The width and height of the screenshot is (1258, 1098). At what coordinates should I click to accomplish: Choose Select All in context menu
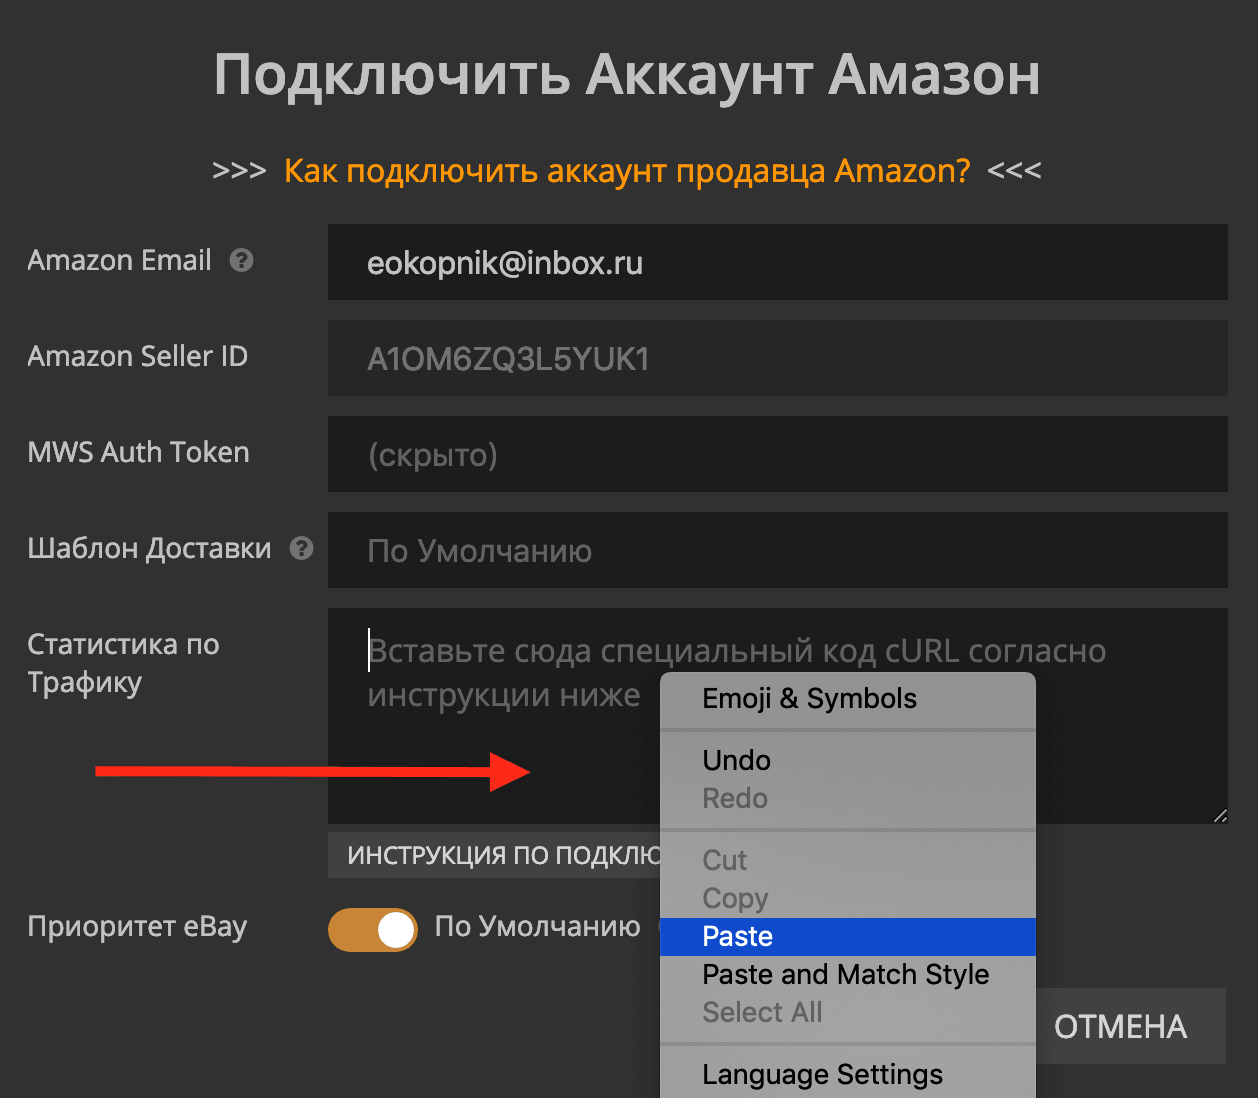click(x=848, y=1012)
